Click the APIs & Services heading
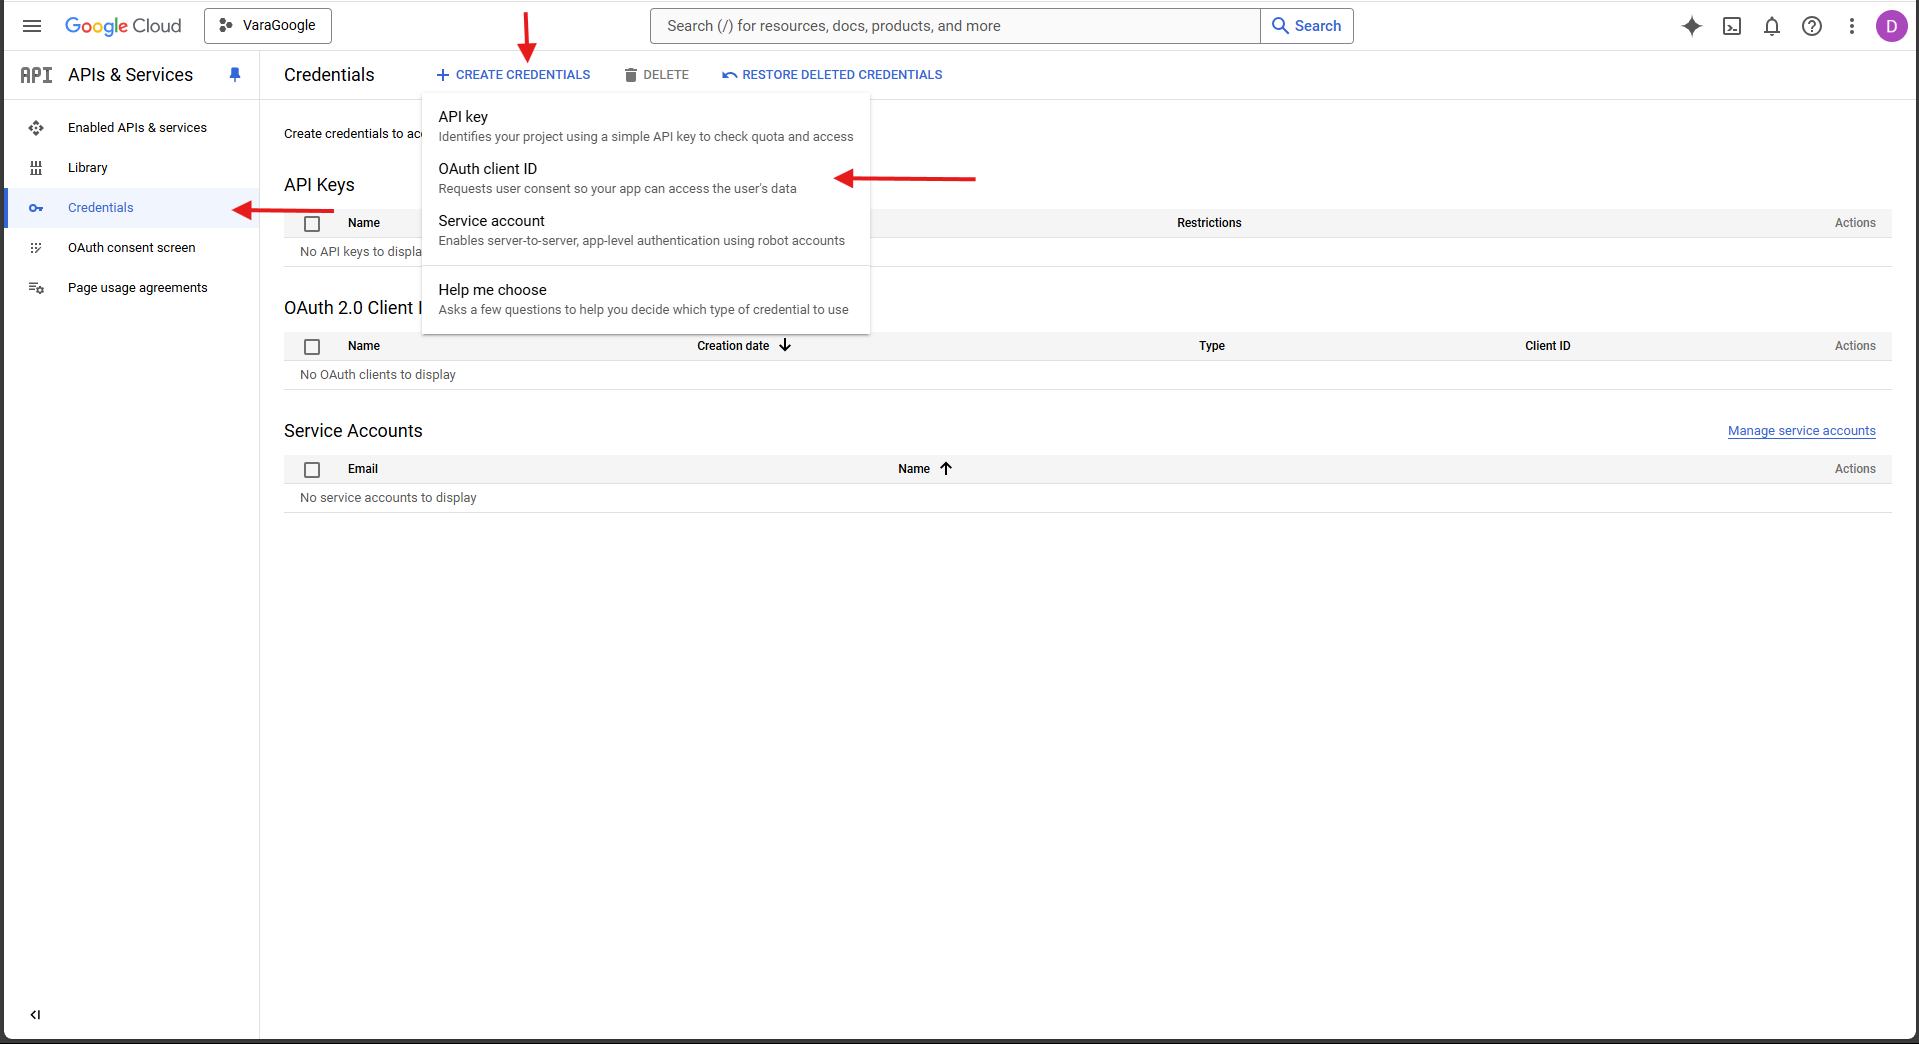The image size is (1919, 1044). click(131, 75)
